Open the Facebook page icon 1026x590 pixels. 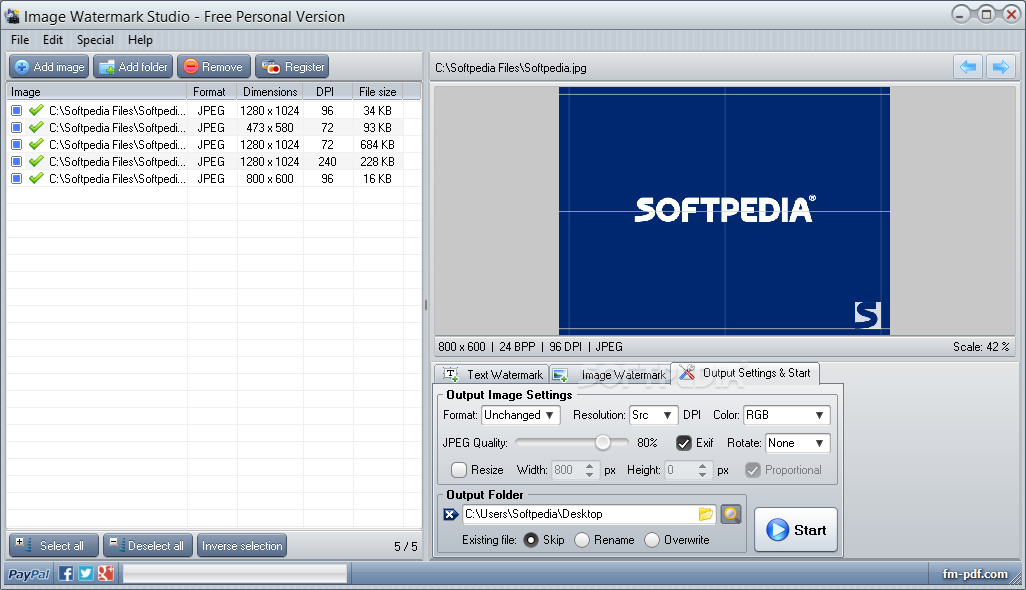coord(66,574)
